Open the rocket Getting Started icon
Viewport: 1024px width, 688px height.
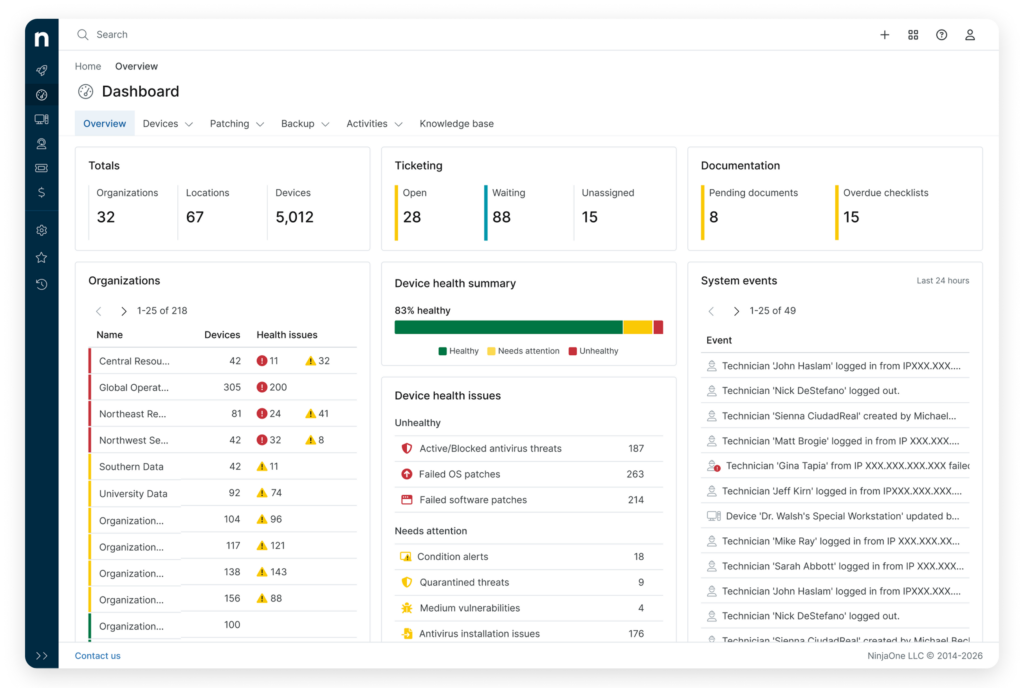[41, 70]
